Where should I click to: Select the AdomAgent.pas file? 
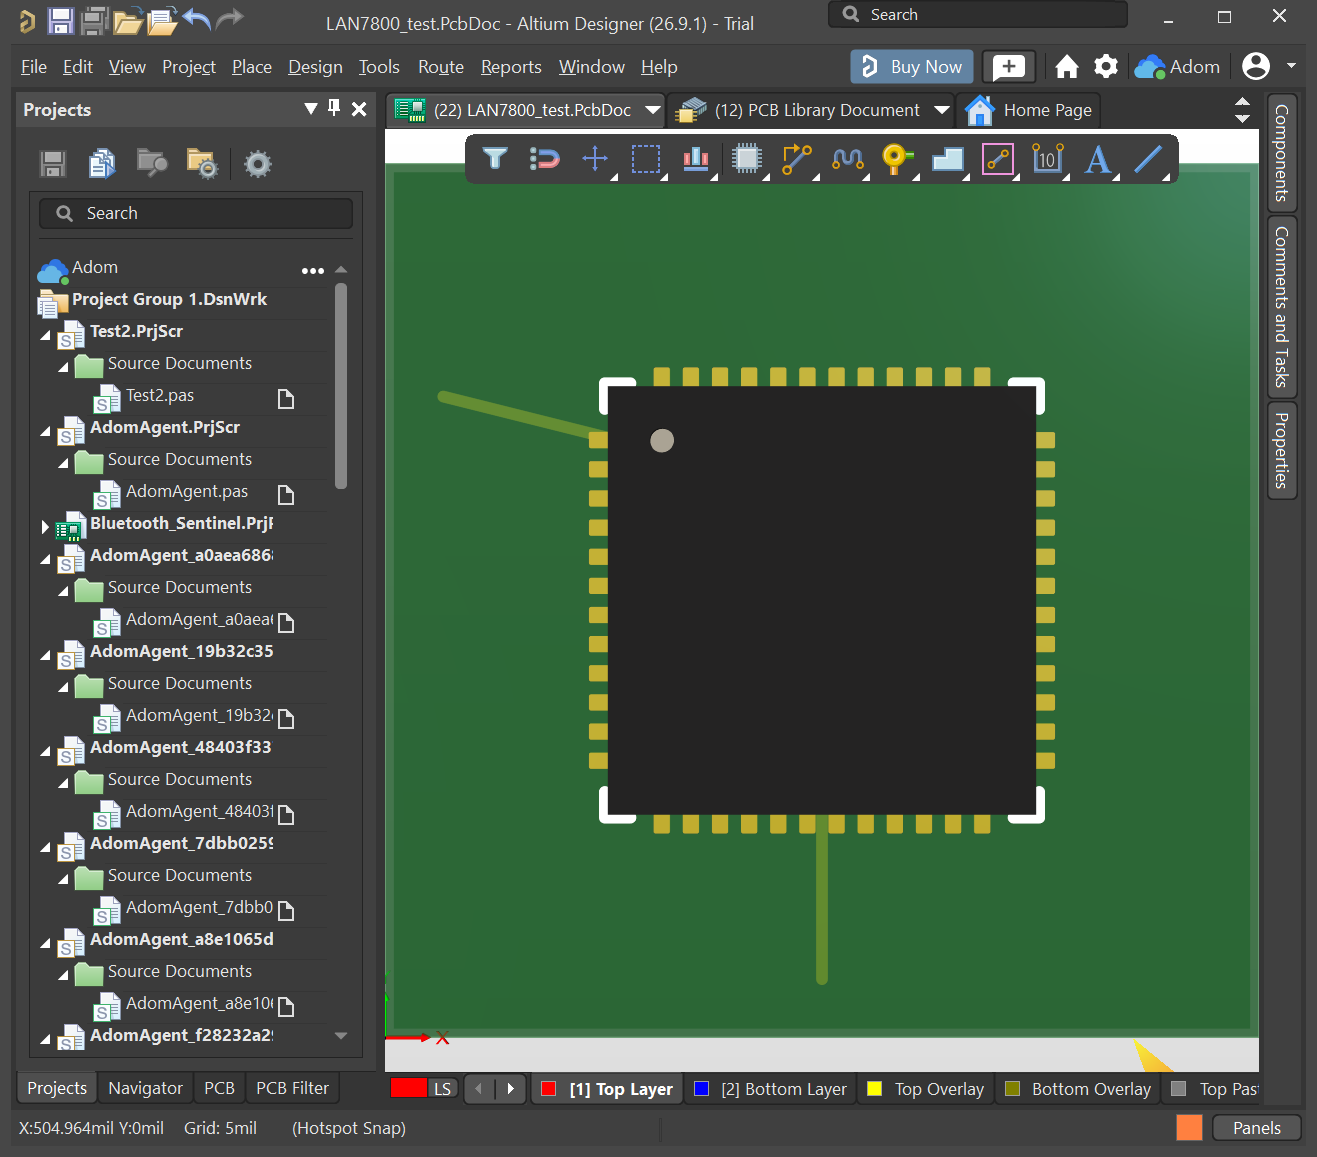tap(187, 491)
